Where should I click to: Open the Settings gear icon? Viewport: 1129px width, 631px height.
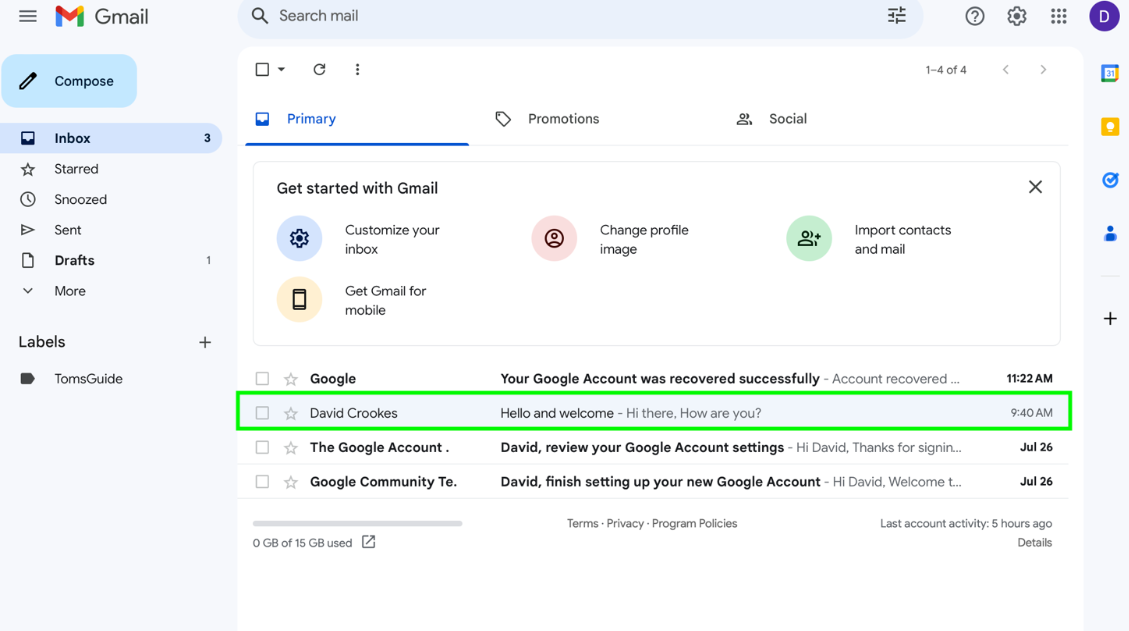(x=1017, y=16)
